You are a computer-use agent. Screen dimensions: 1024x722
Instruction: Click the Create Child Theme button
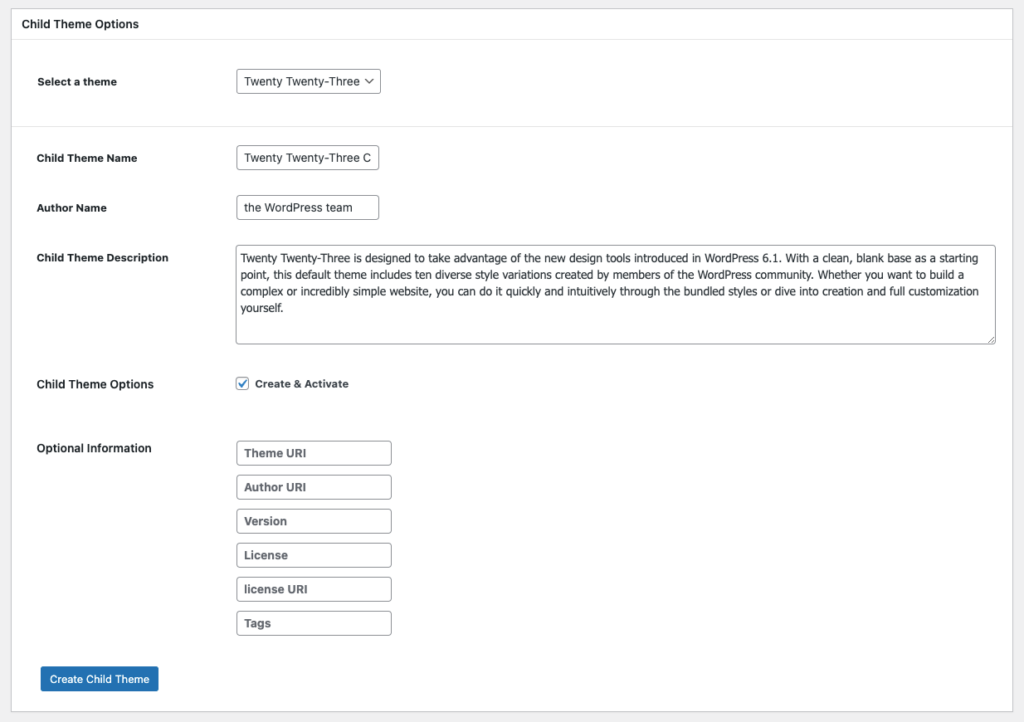(x=99, y=678)
